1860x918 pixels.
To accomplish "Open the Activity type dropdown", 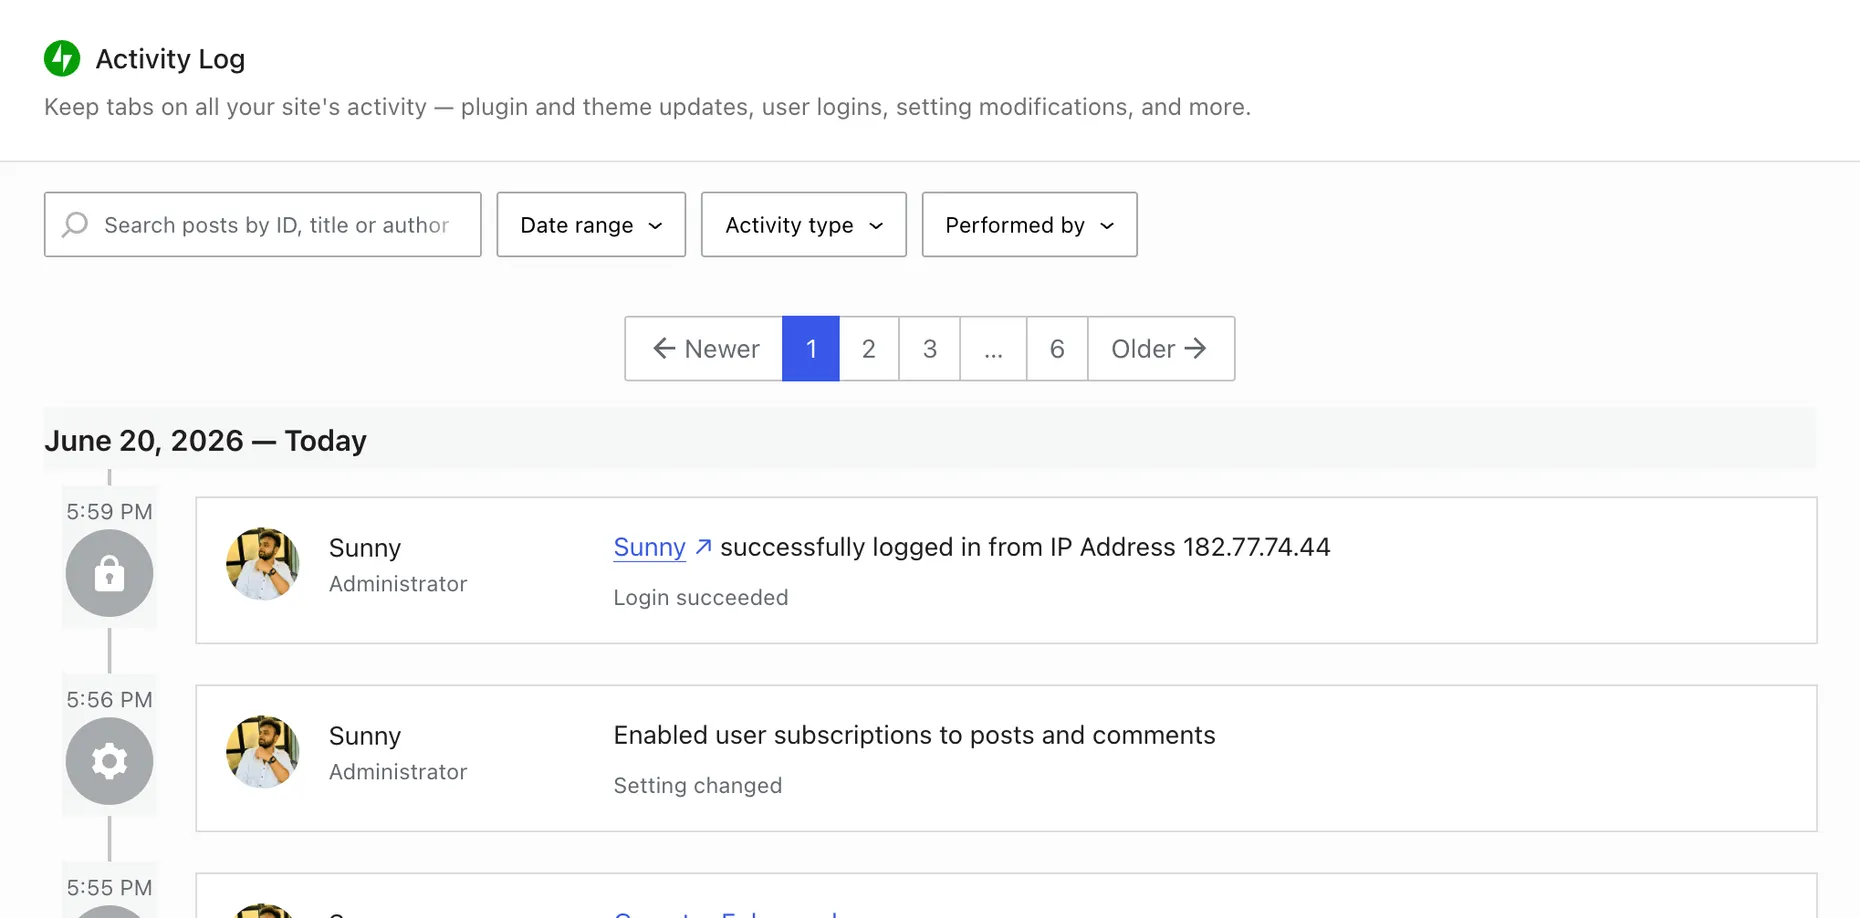I will click(804, 225).
